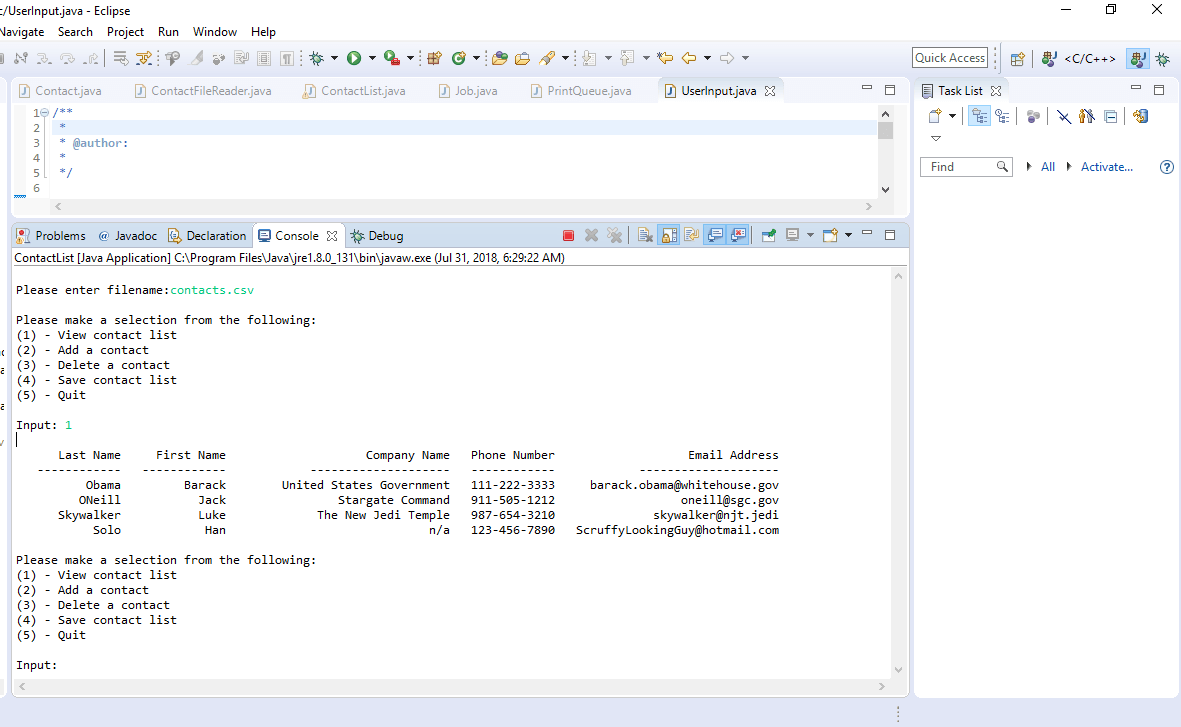Click the Back navigation arrow
Screen dimensions: 1181x727
click(688, 58)
